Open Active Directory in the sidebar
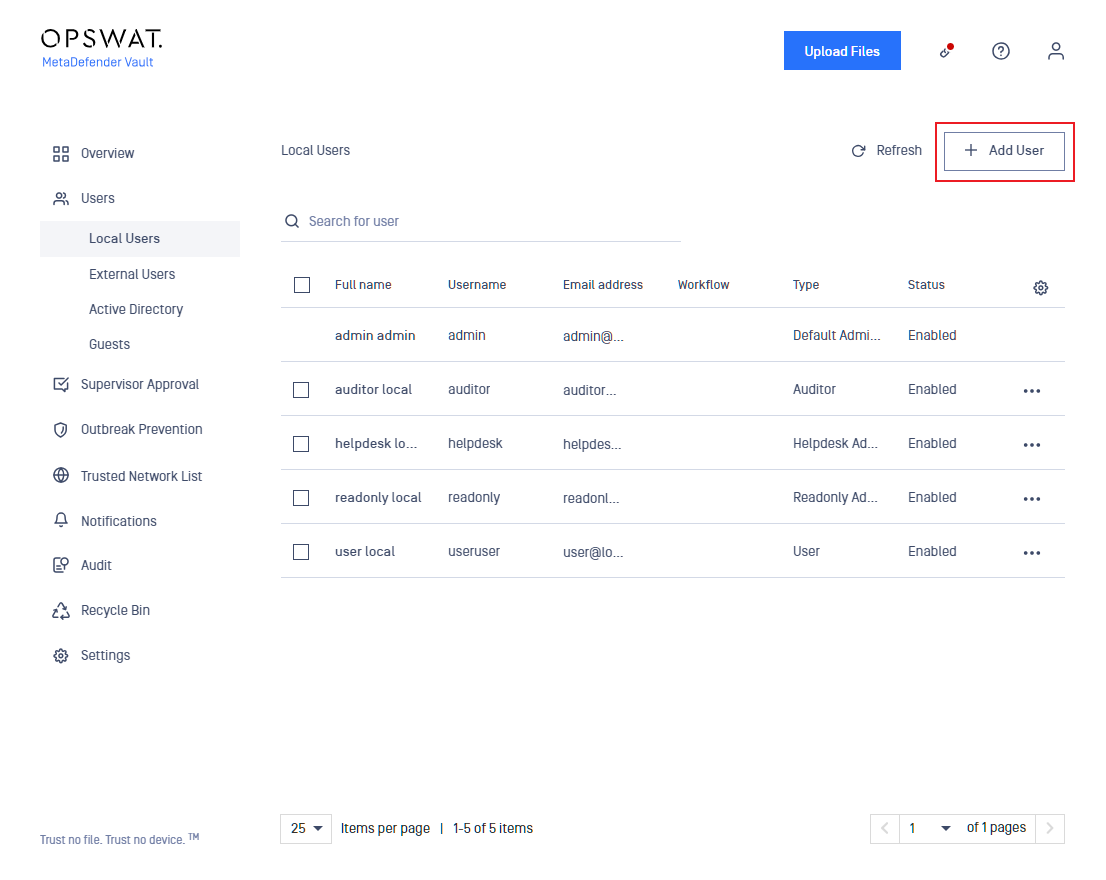Viewport: 1106px width, 880px height. coord(136,310)
